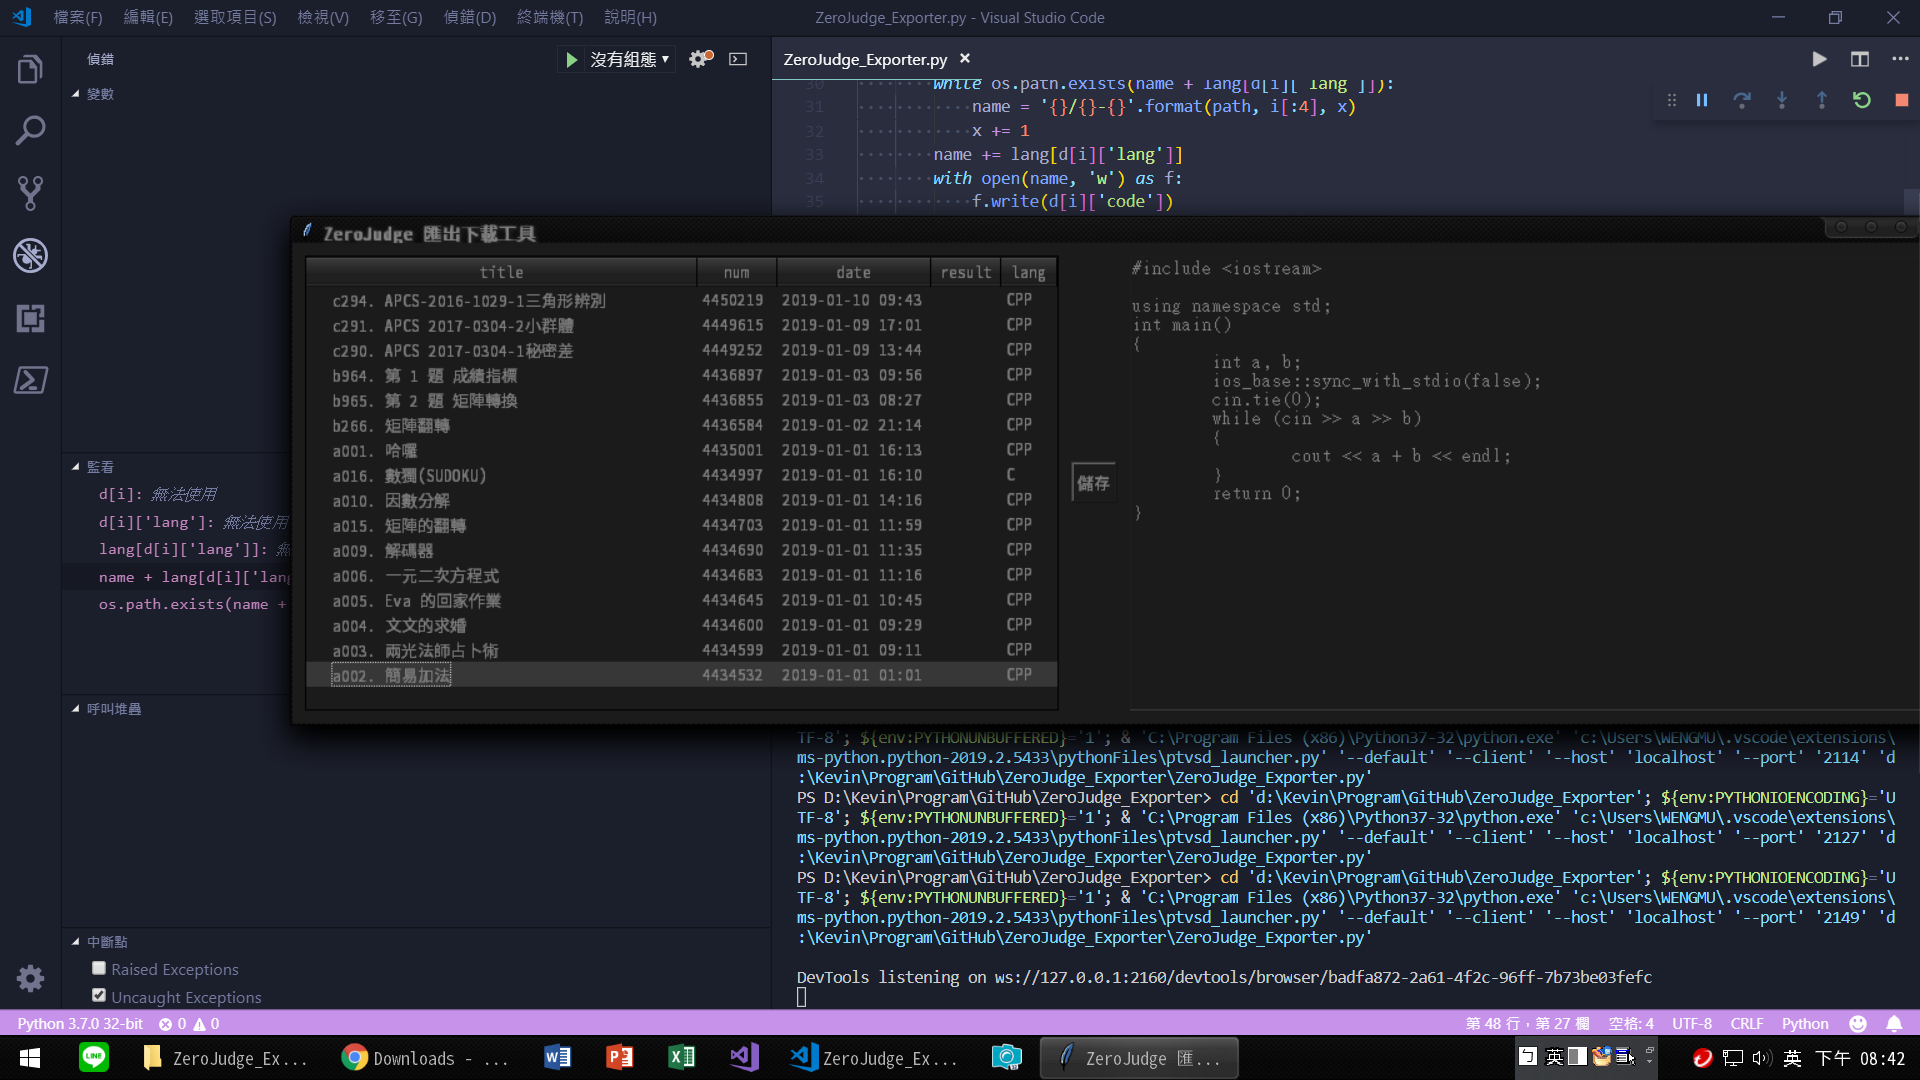Open the Source Control view icon
The image size is (1920, 1080).
[30, 193]
